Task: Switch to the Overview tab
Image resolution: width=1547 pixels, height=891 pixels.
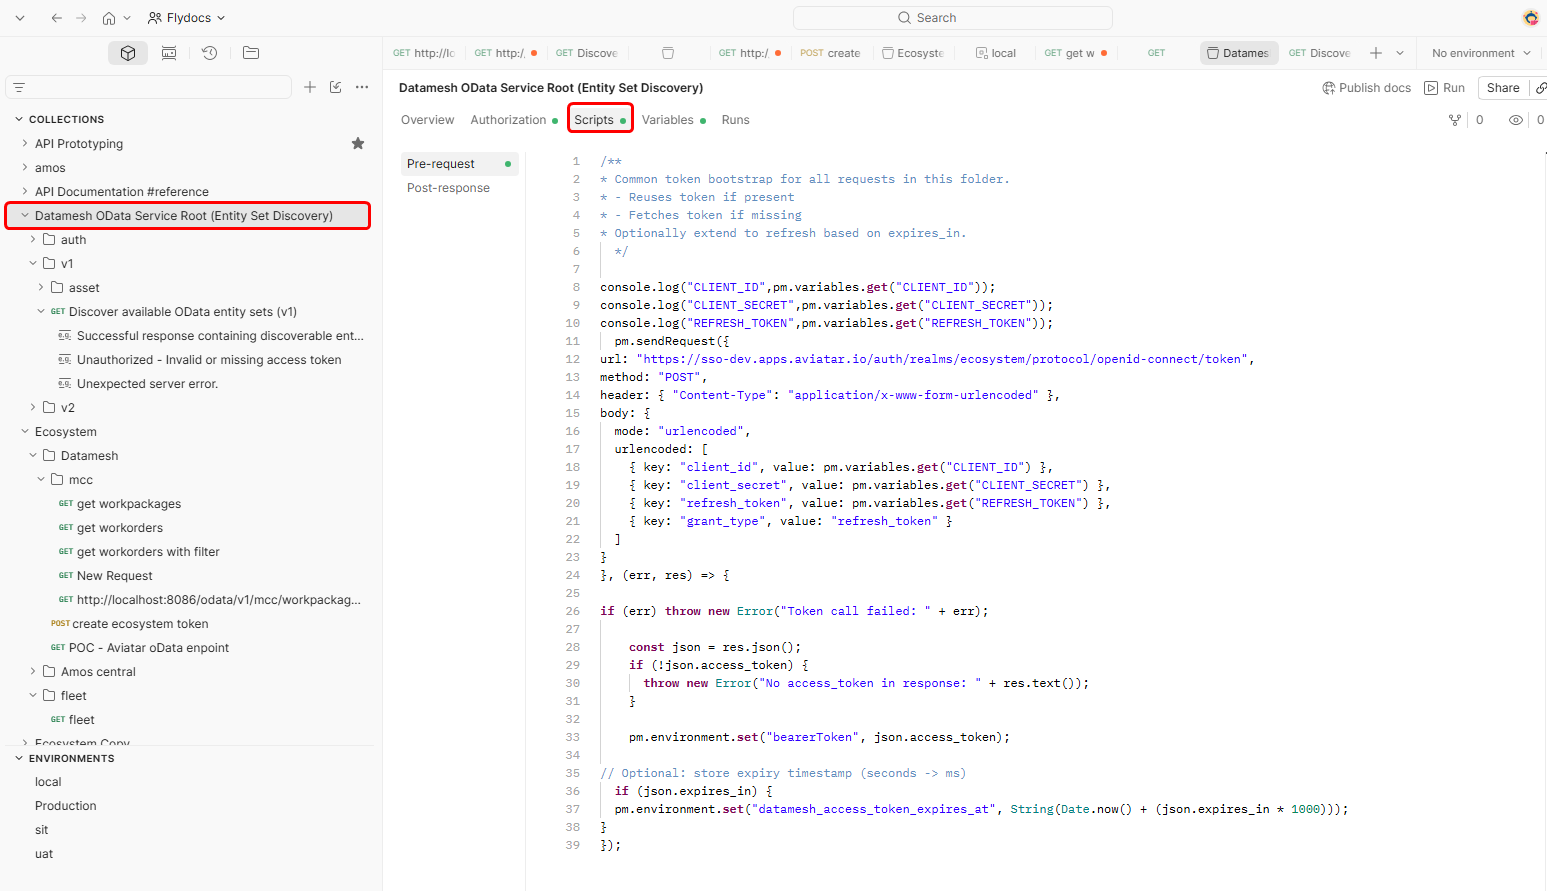Action: [x=427, y=120]
